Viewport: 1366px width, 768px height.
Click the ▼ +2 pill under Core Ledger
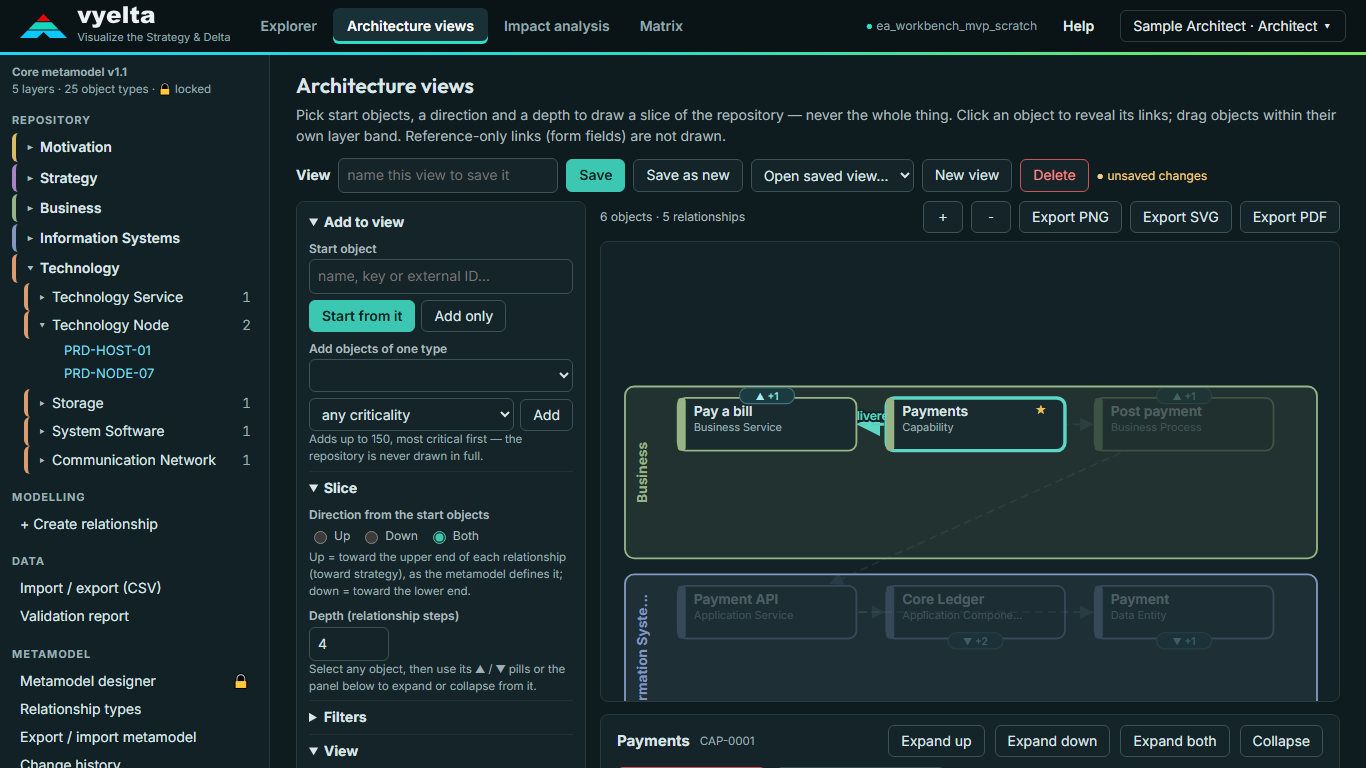975,641
